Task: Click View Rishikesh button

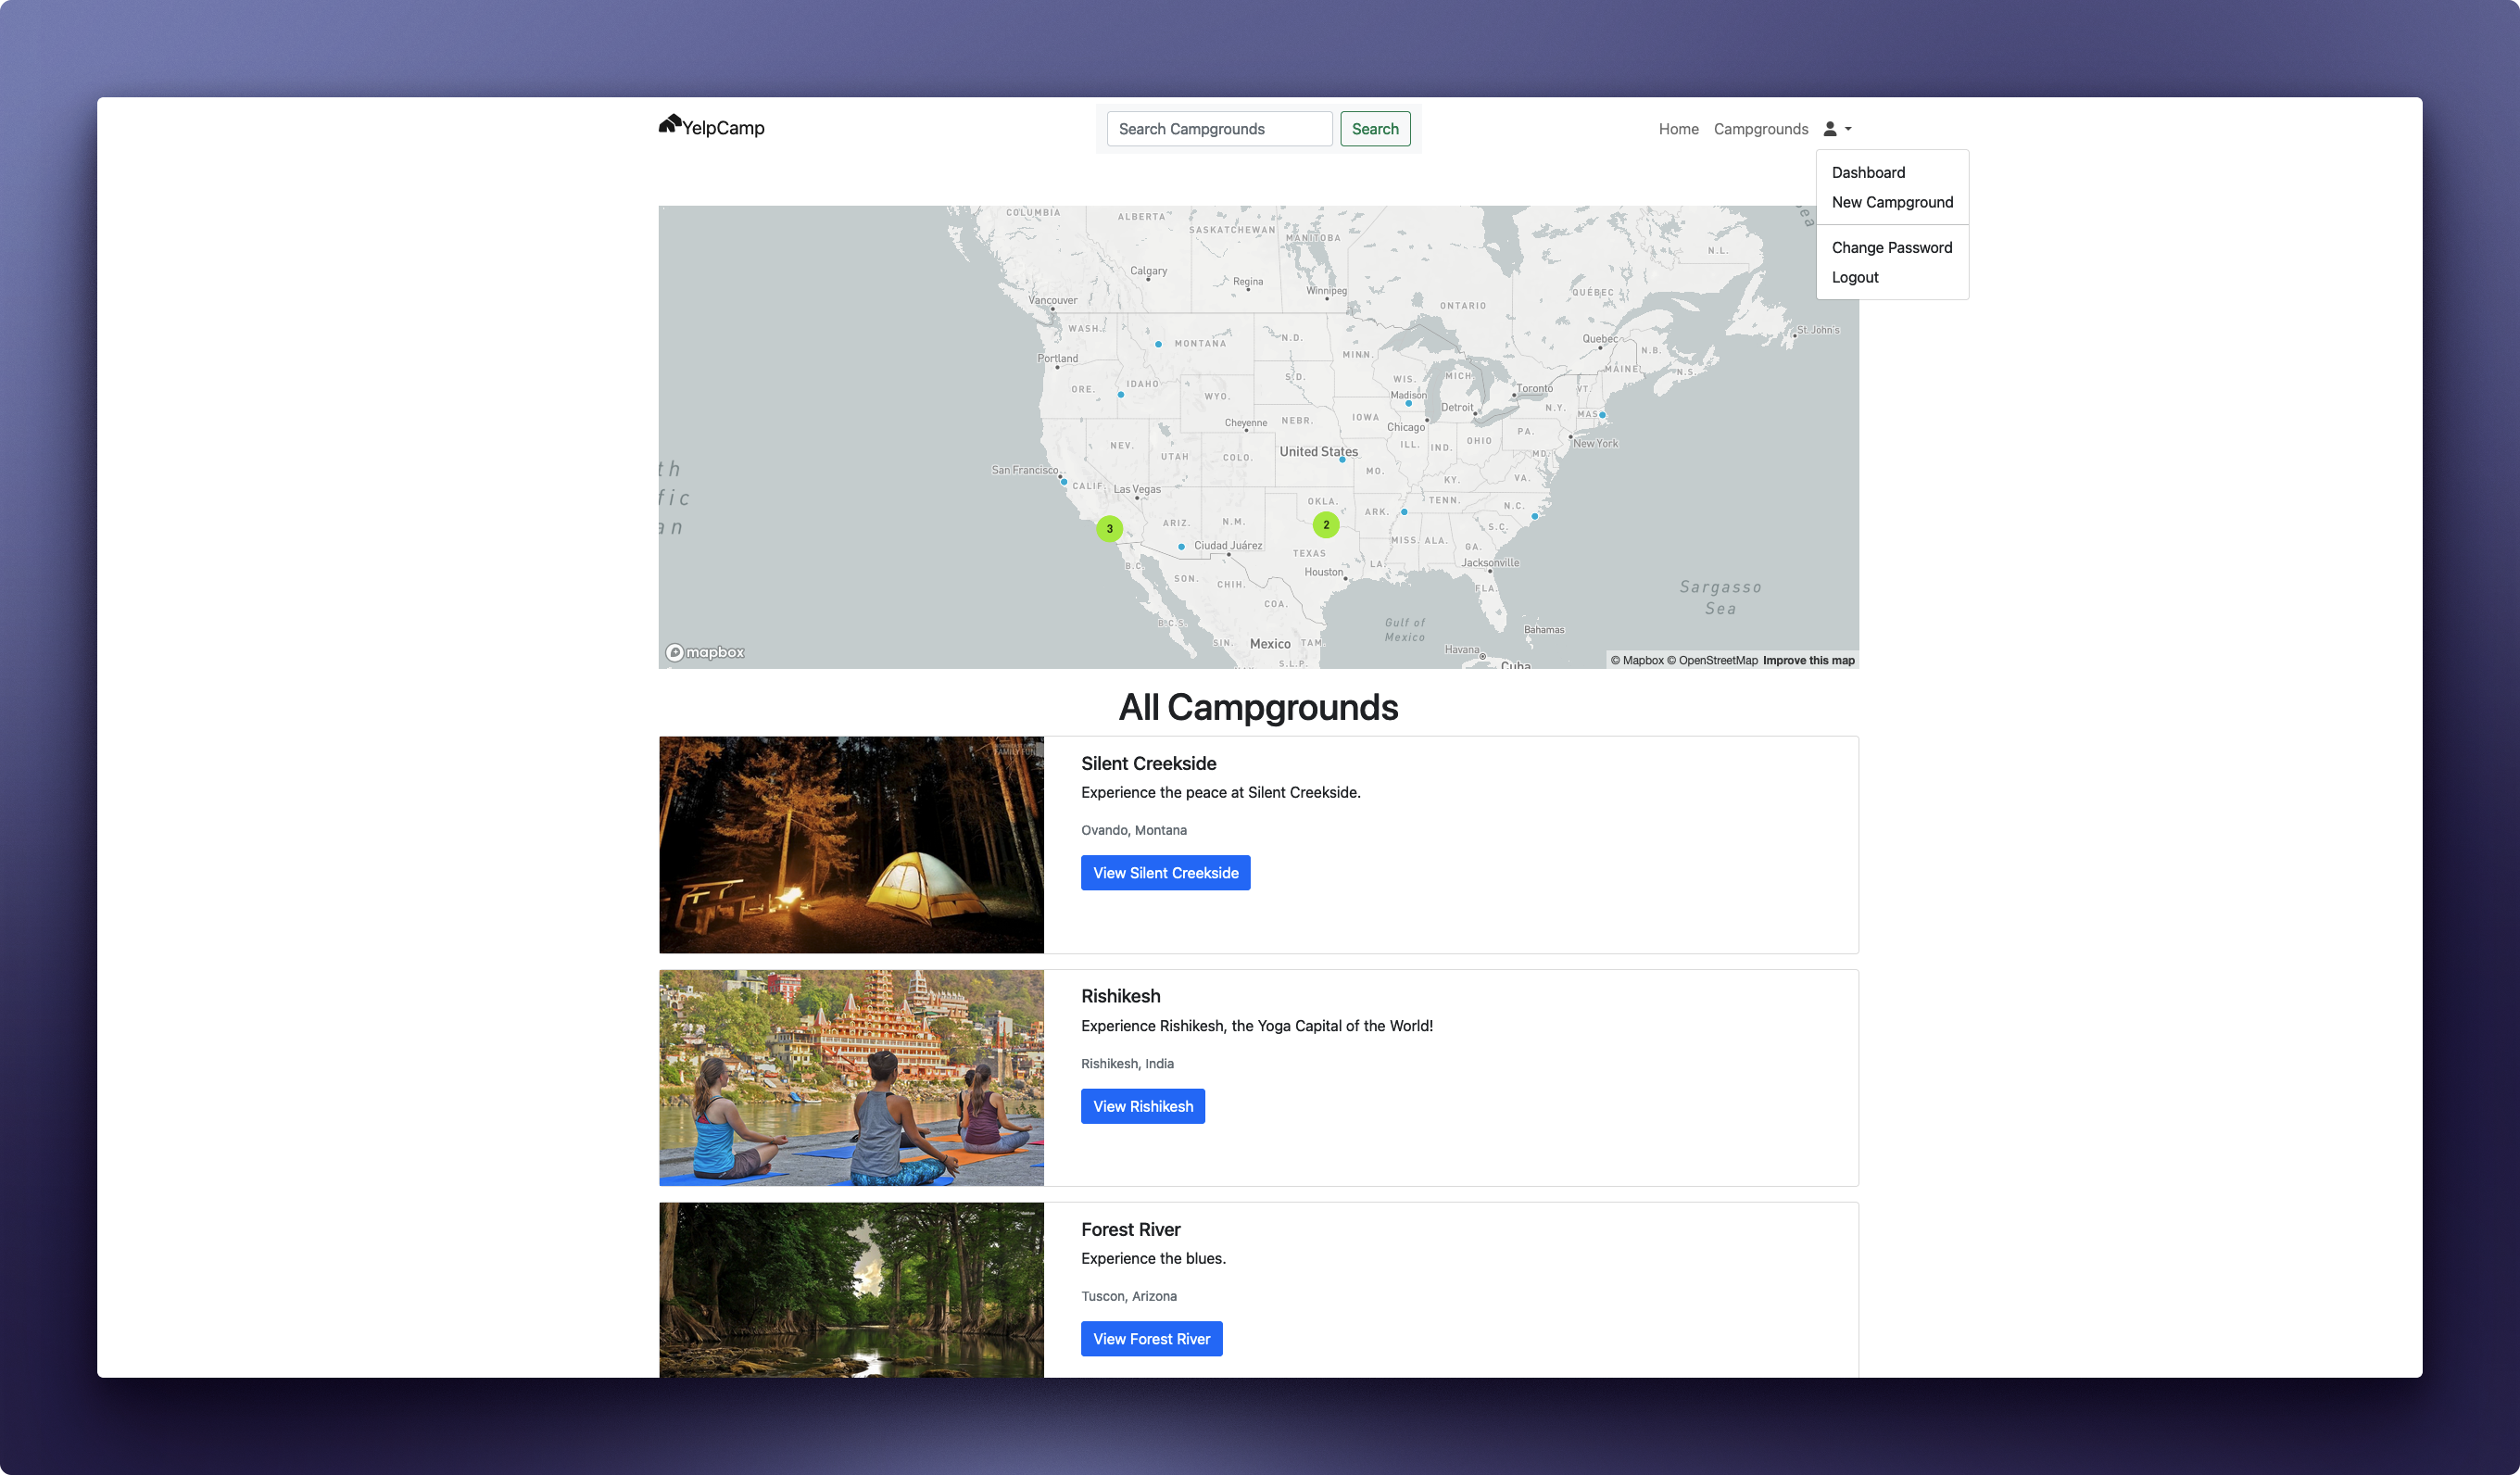Action: [1142, 1104]
